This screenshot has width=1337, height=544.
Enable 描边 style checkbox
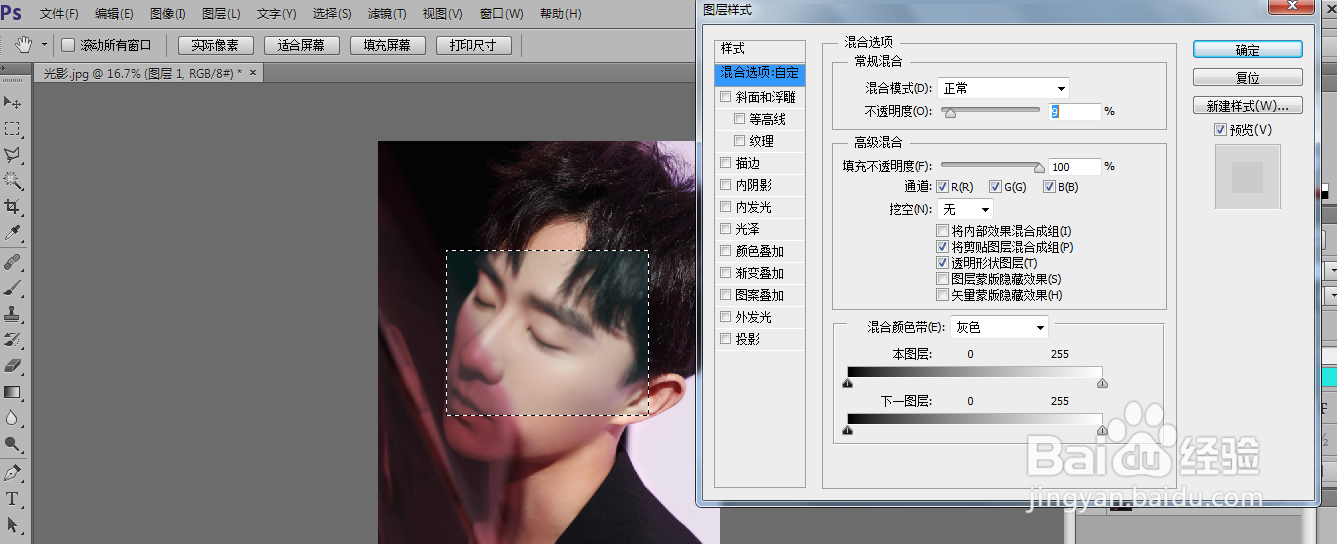[725, 163]
